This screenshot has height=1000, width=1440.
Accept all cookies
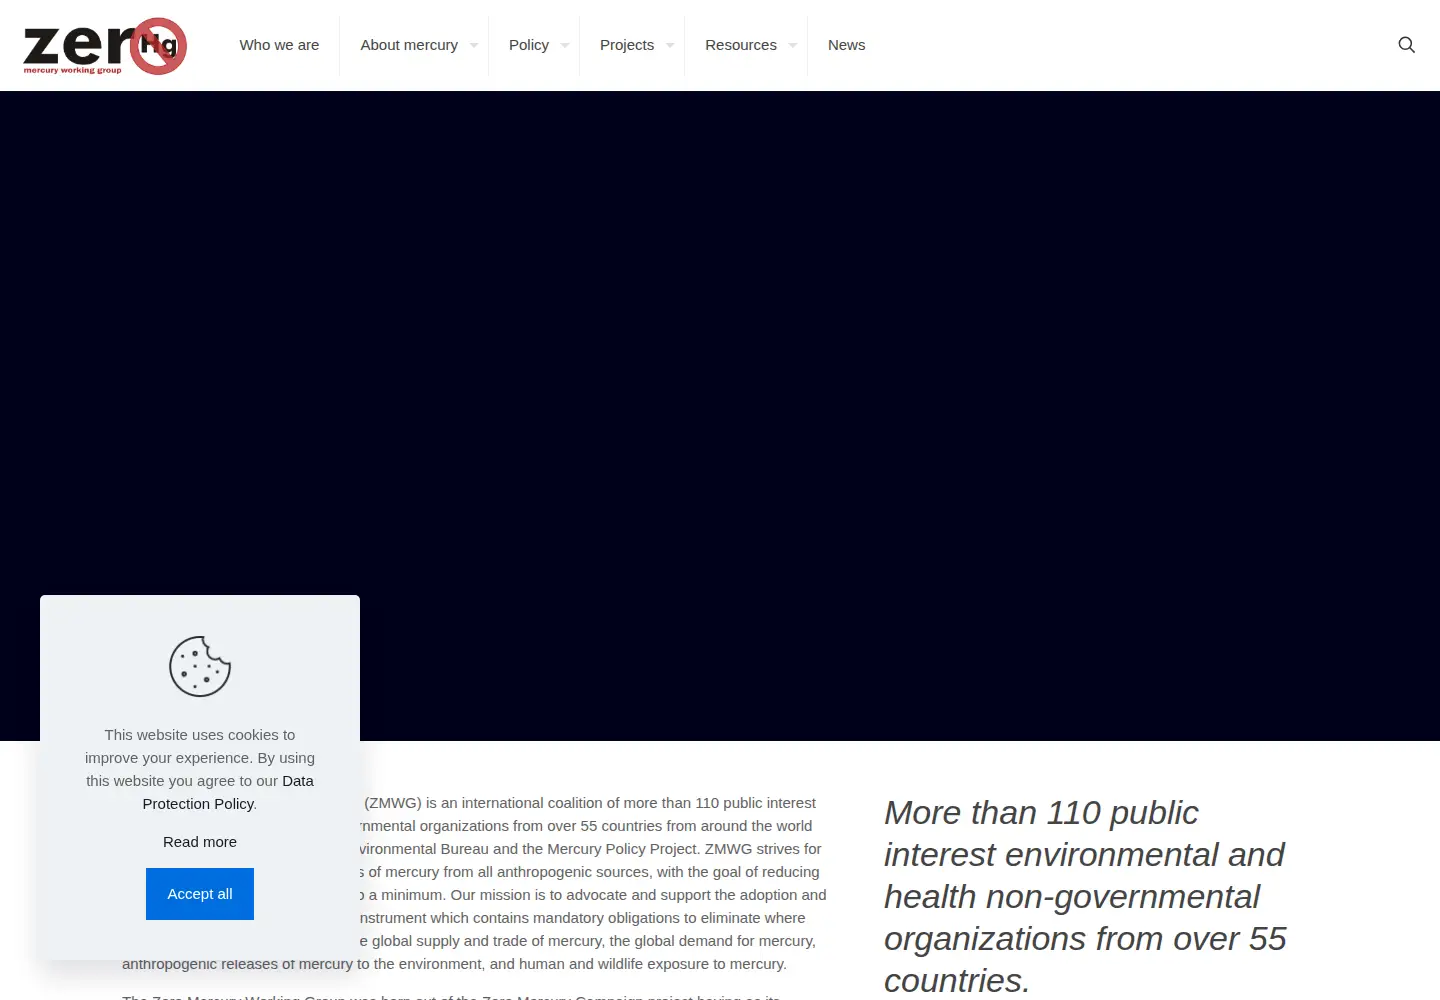tap(200, 894)
